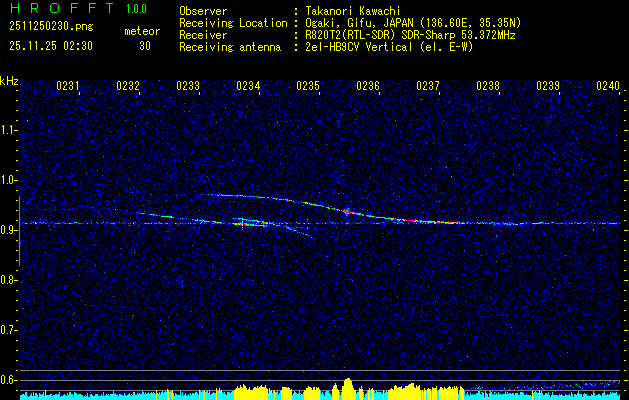Click the Receiving Location label
Viewport: 629px width, 400px height.
[x=233, y=23]
